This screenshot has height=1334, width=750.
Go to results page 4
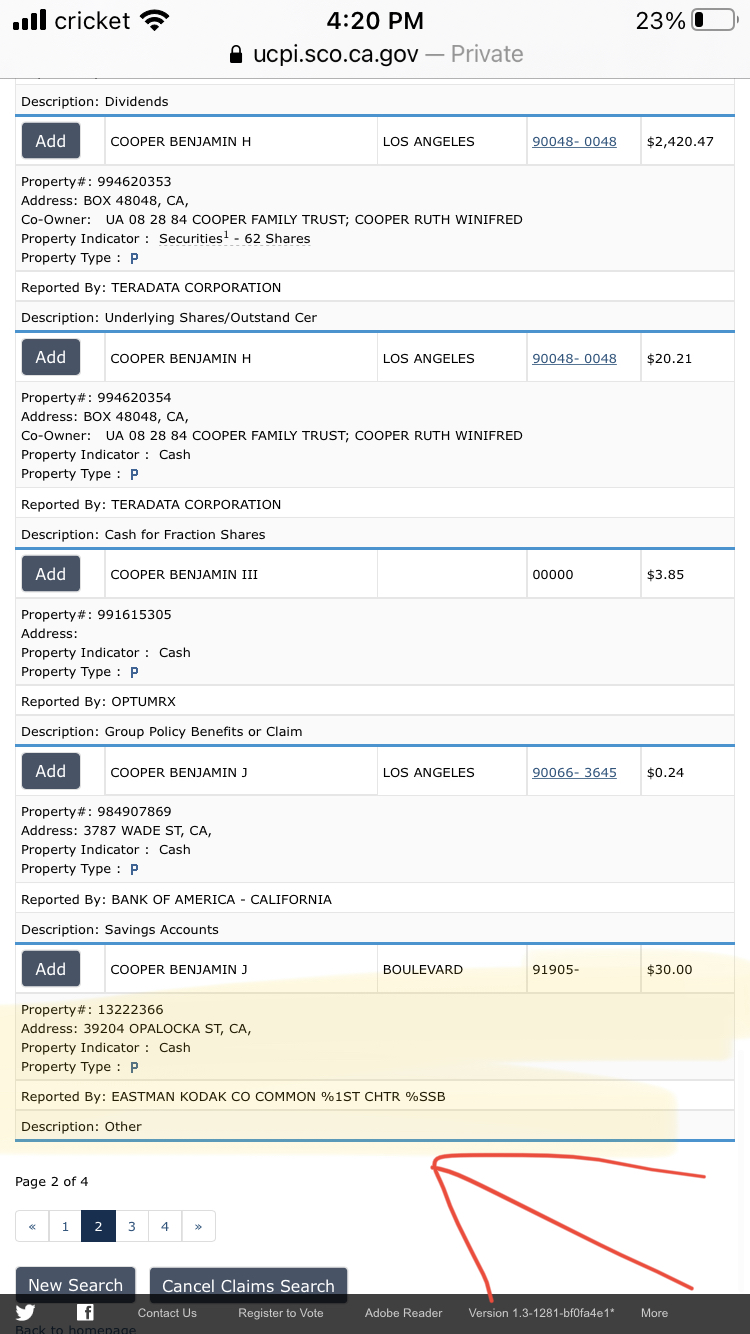[165, 1226]
